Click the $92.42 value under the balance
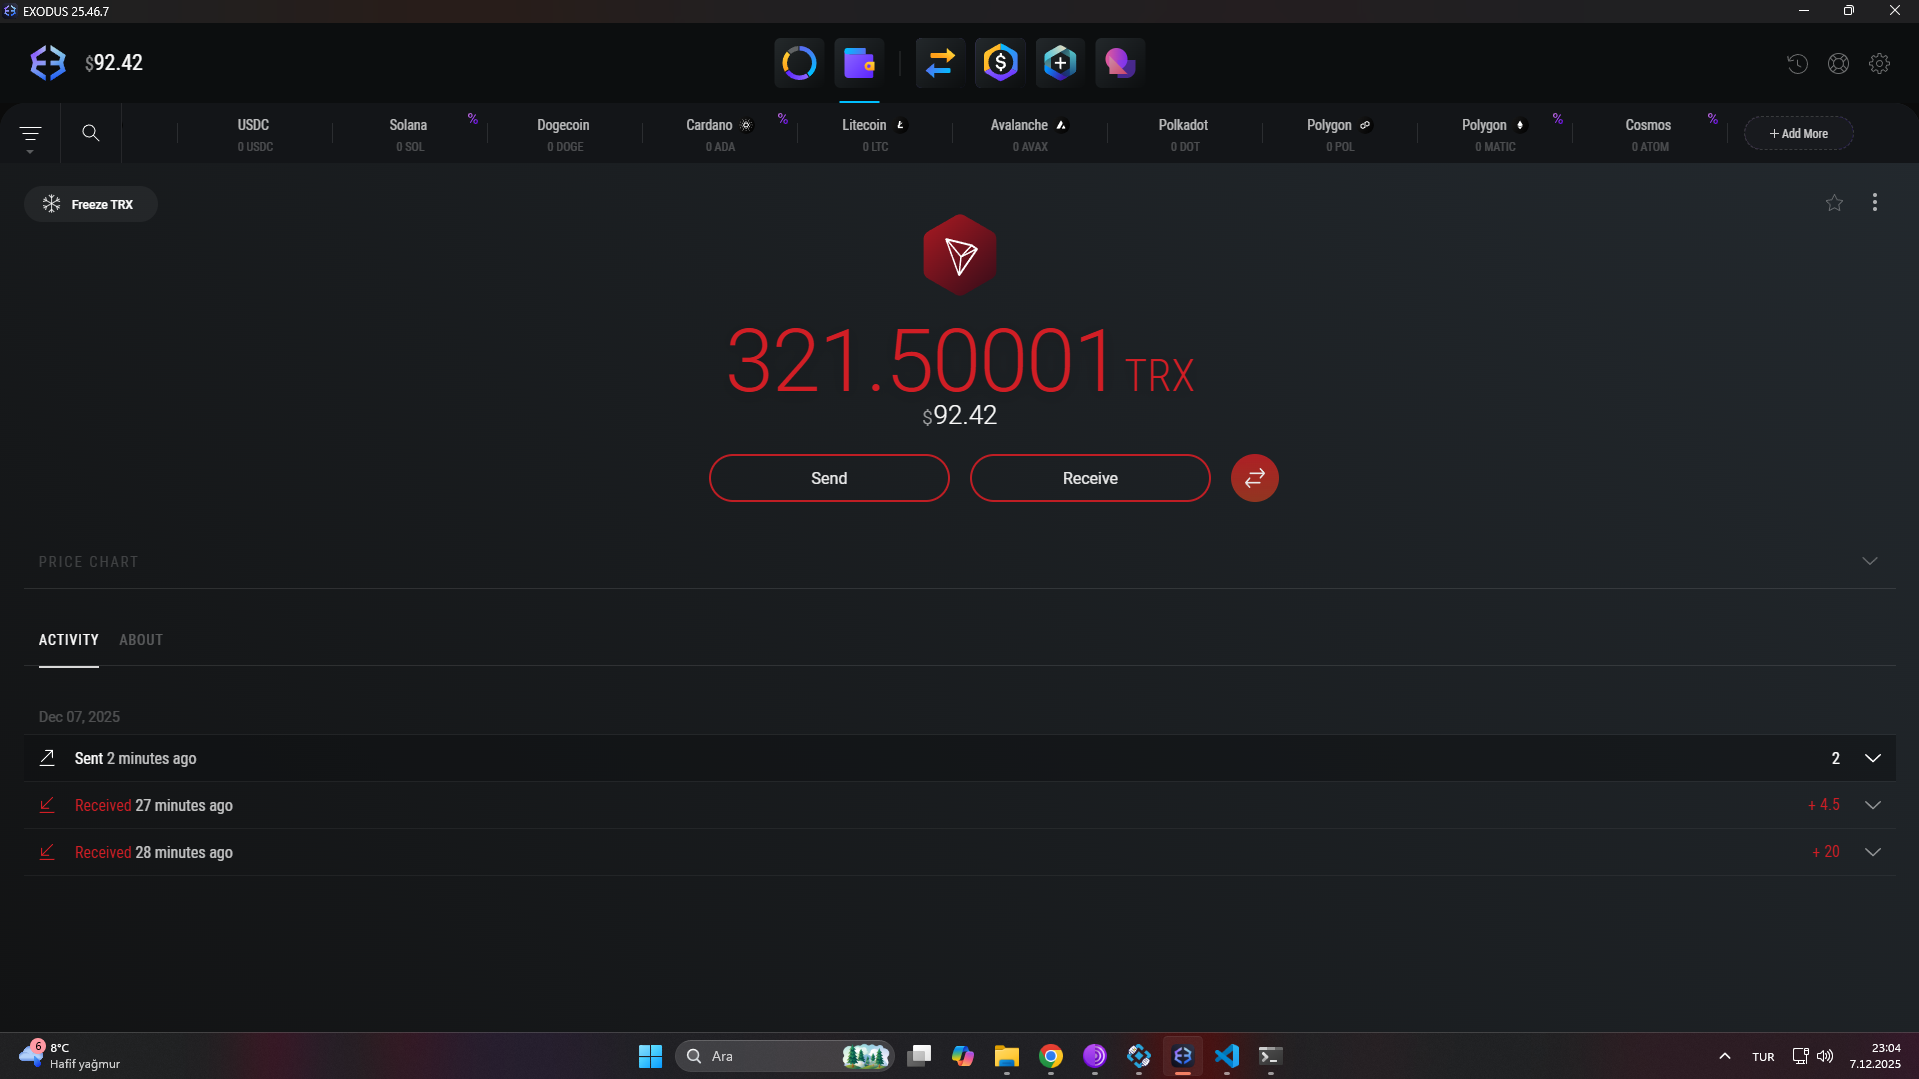The width and height of the screenshot is (1919, 1079). [960, 415]
